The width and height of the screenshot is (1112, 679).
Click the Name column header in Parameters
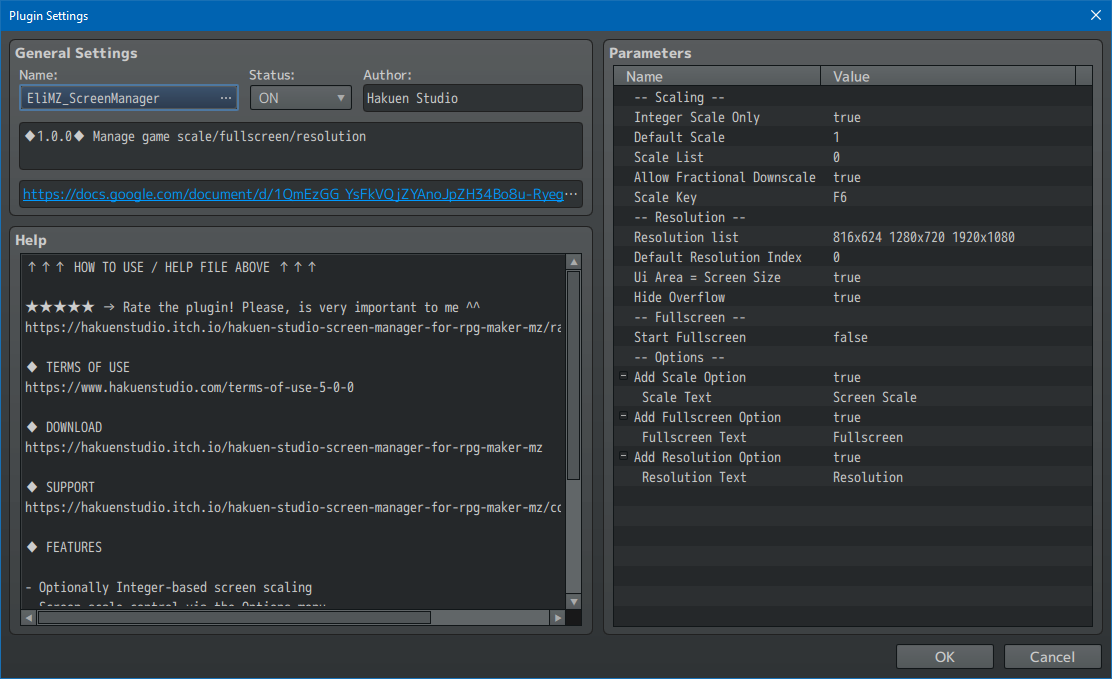click(717, 77)
